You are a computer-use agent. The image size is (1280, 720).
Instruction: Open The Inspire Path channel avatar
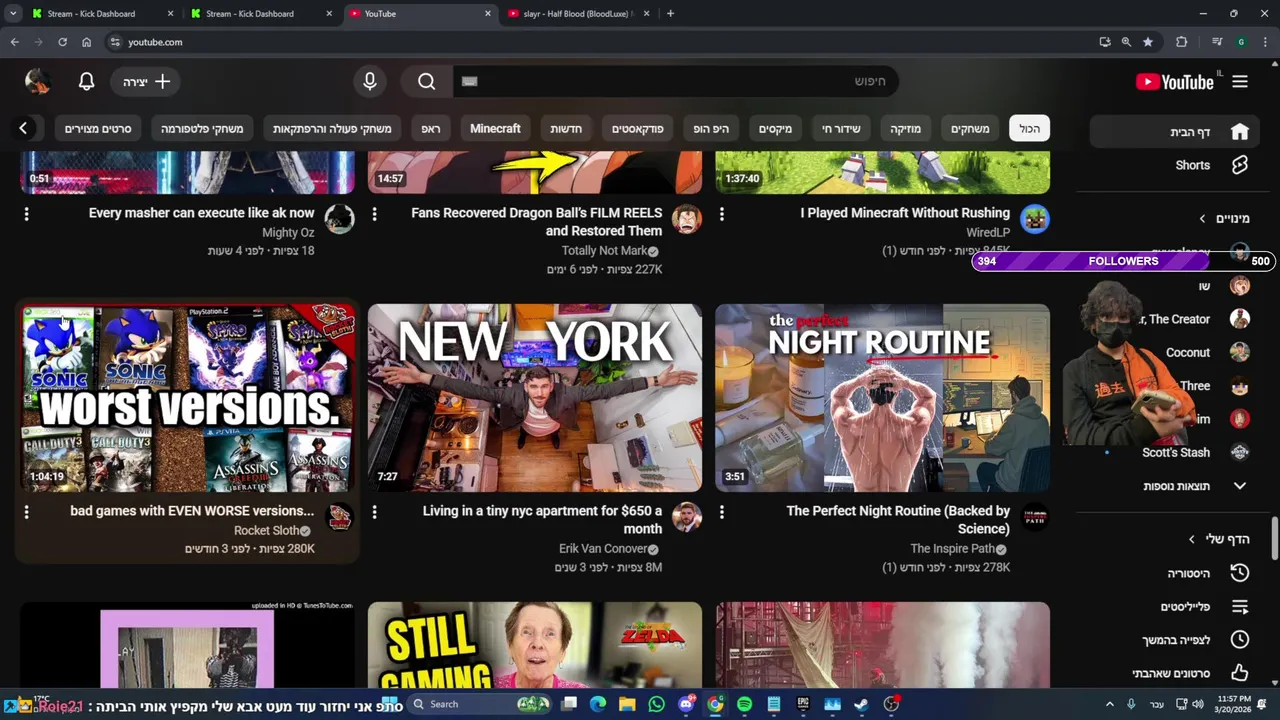tap(1035, 517)
